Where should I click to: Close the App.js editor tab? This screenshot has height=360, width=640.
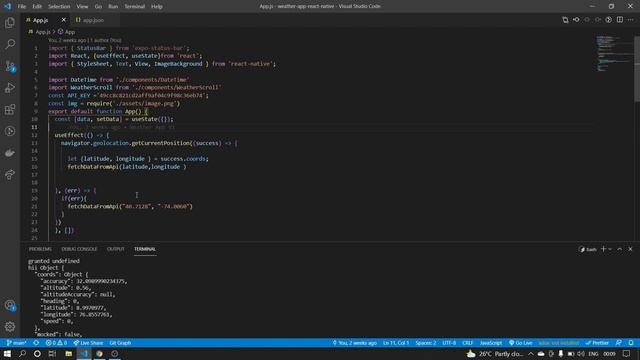64,20
